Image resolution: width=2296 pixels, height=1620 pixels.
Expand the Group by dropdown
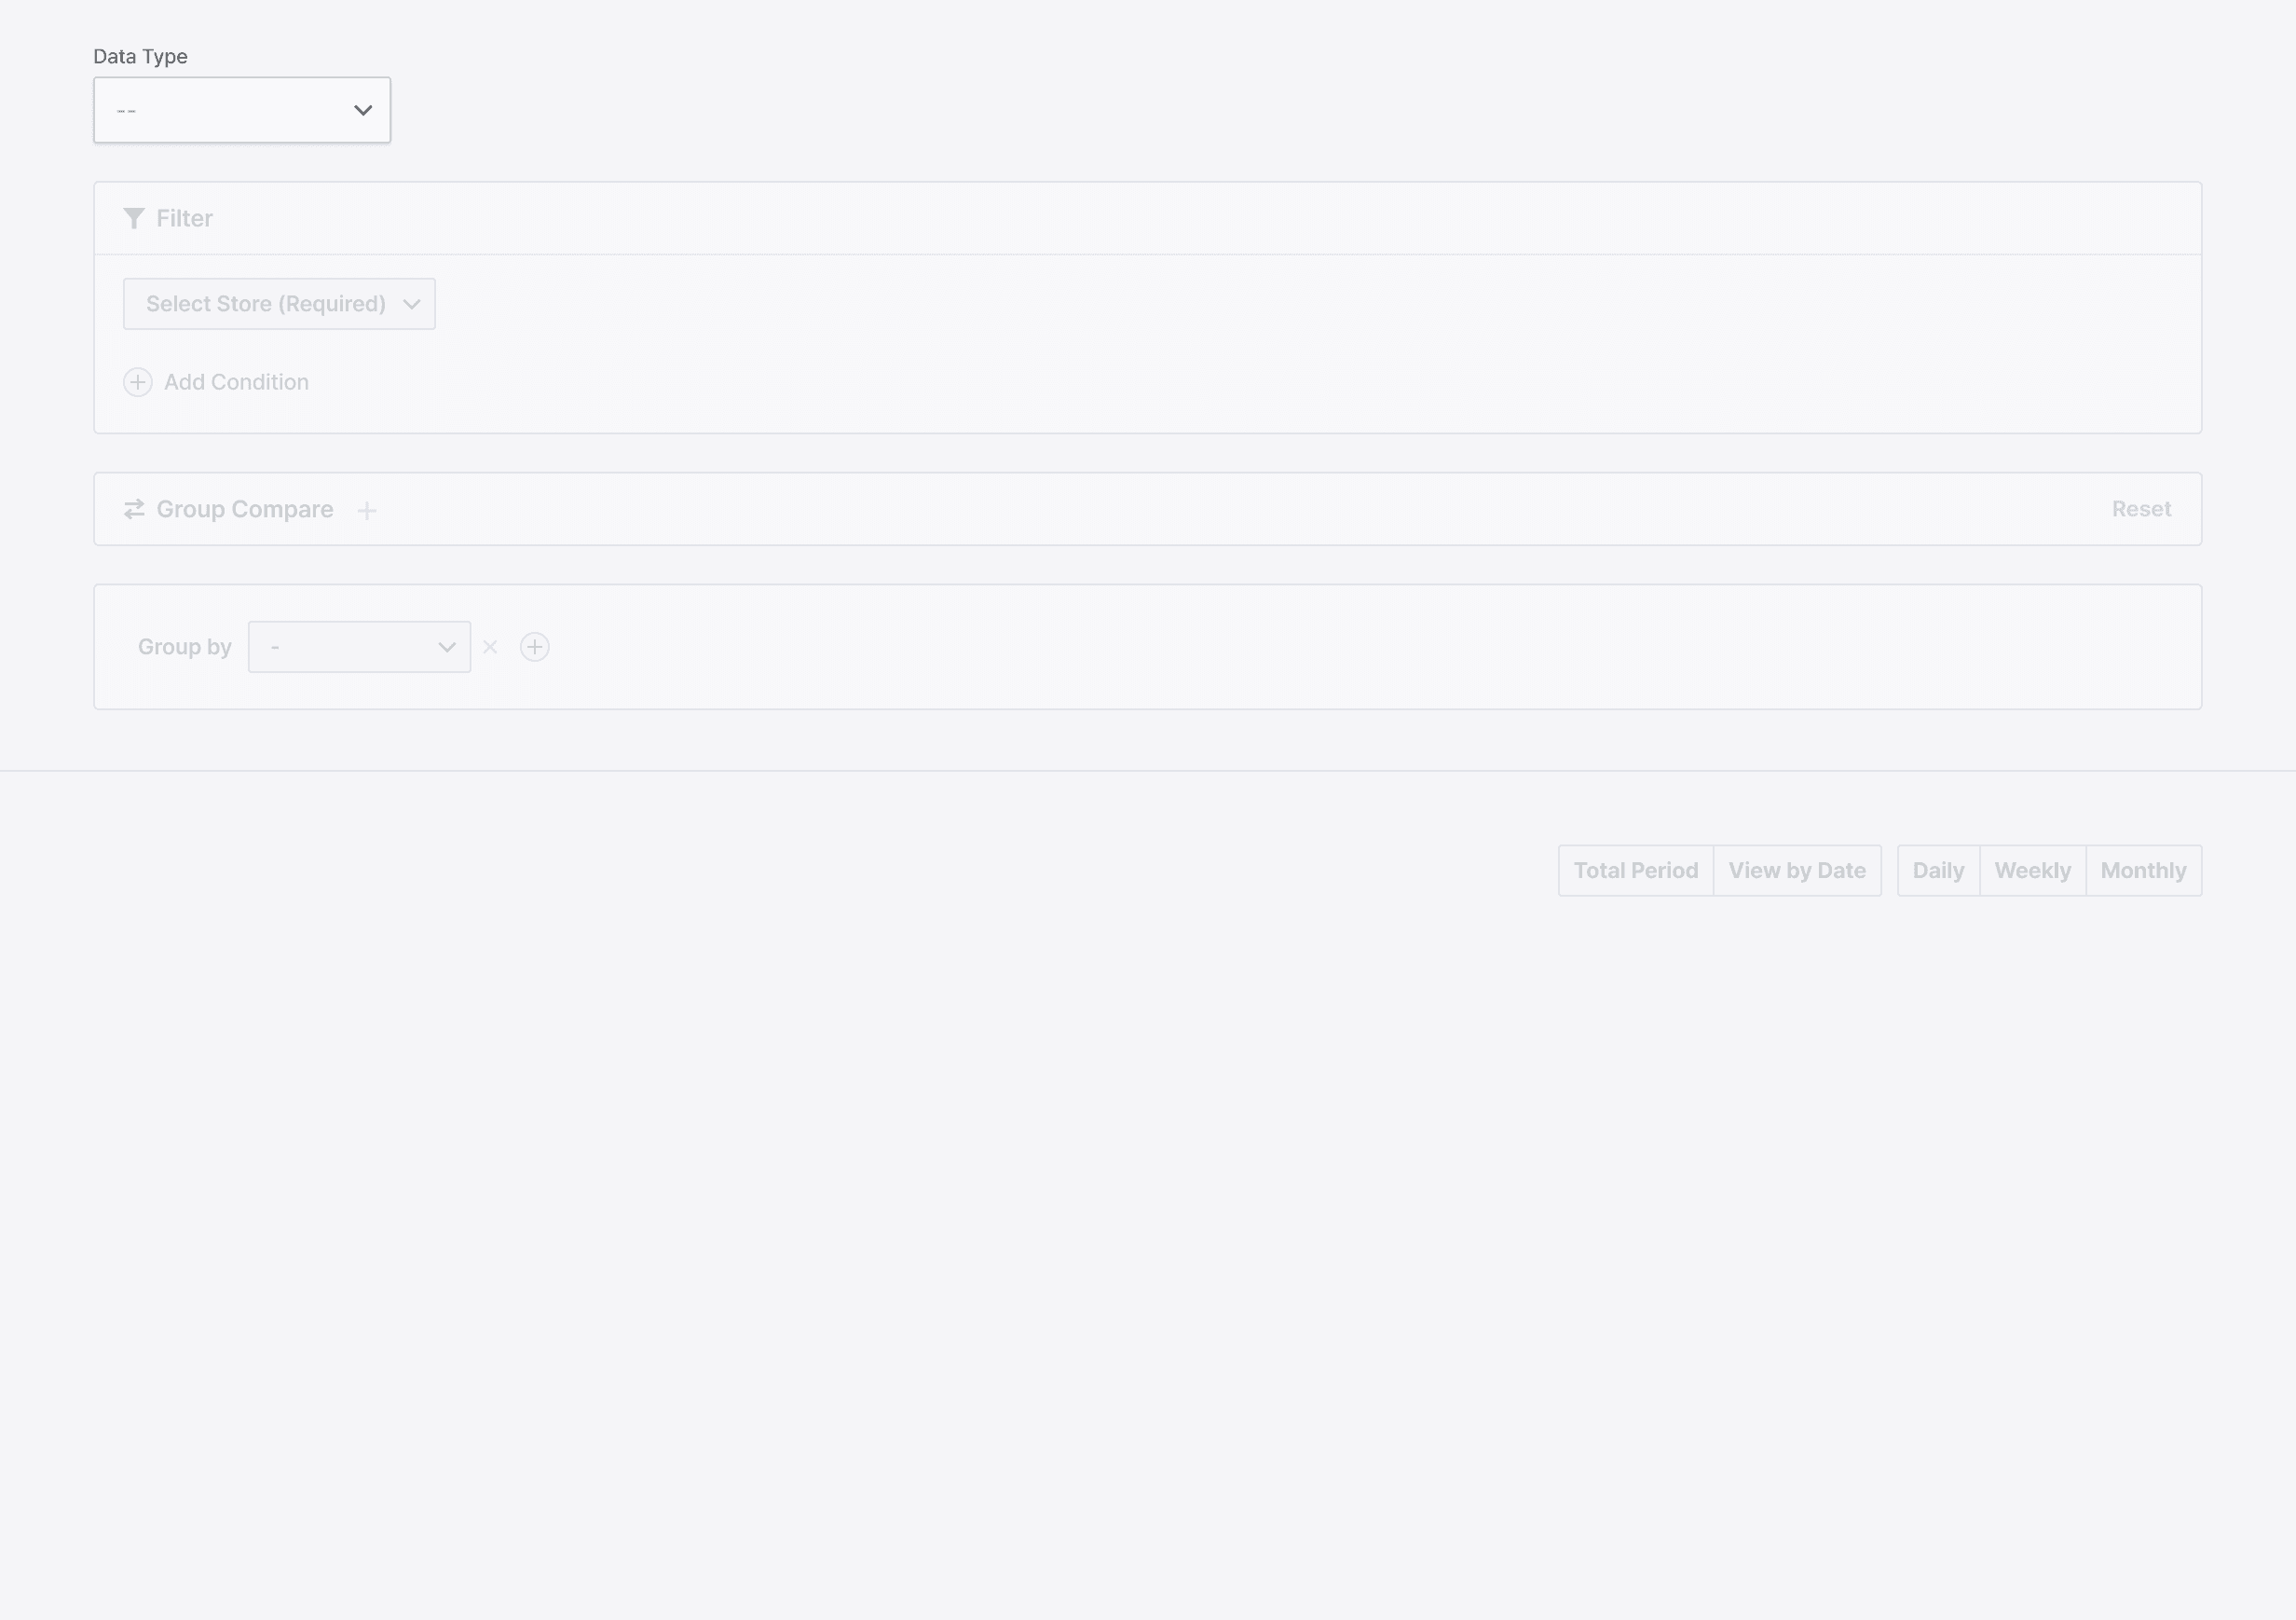359,647
